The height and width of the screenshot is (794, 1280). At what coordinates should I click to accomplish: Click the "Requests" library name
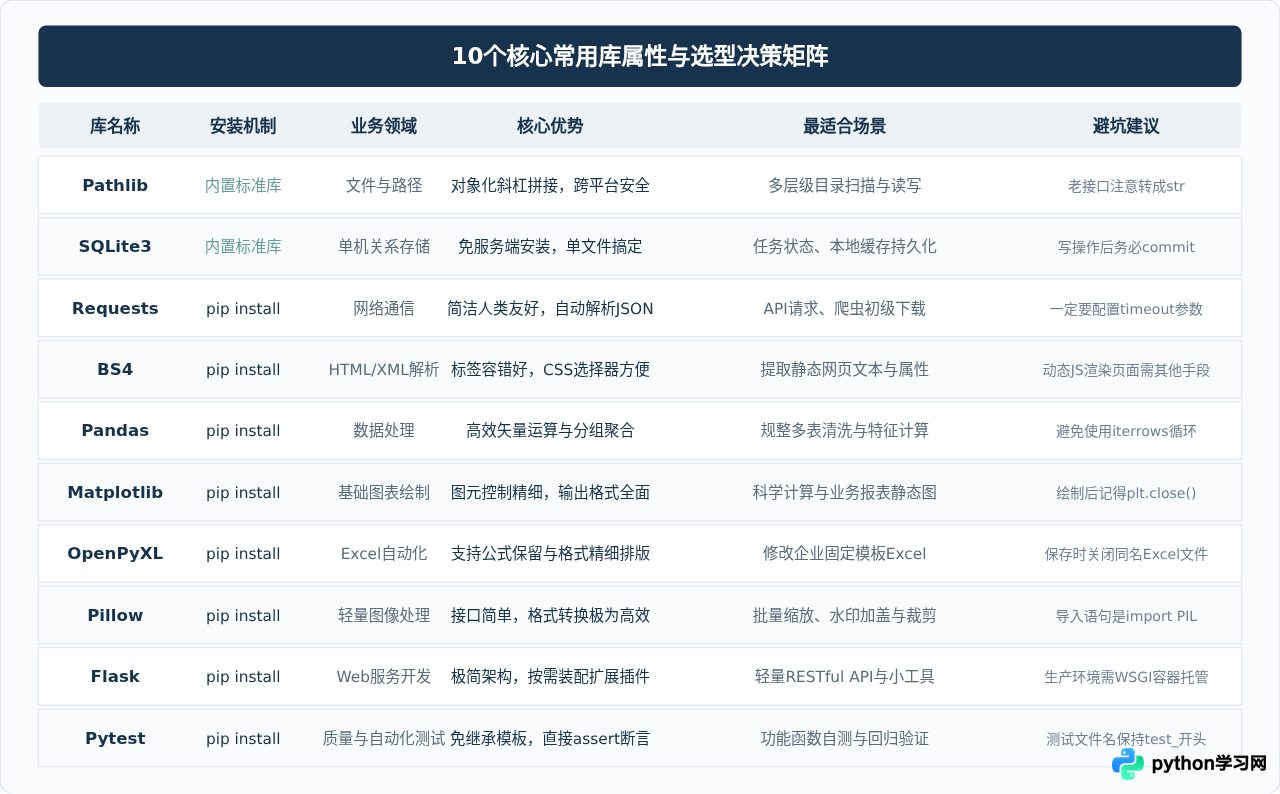(x=115, y=308)
